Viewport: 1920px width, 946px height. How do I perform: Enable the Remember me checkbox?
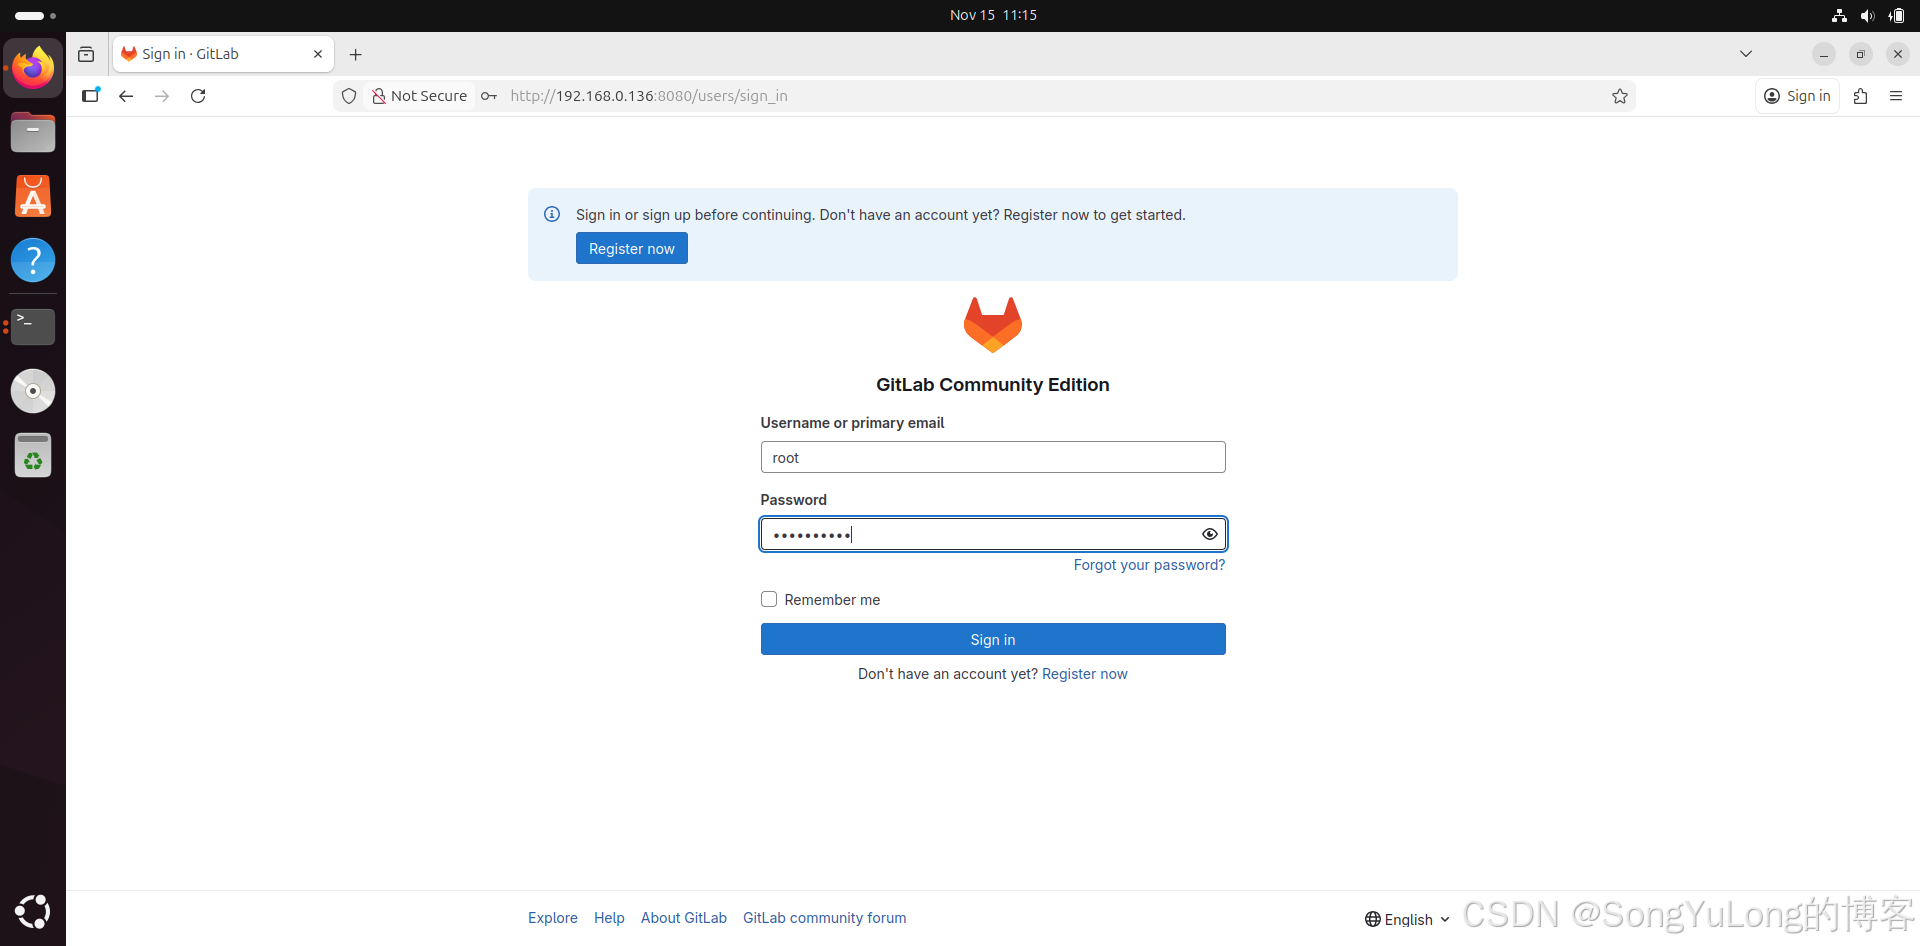[x=769, y=600]
